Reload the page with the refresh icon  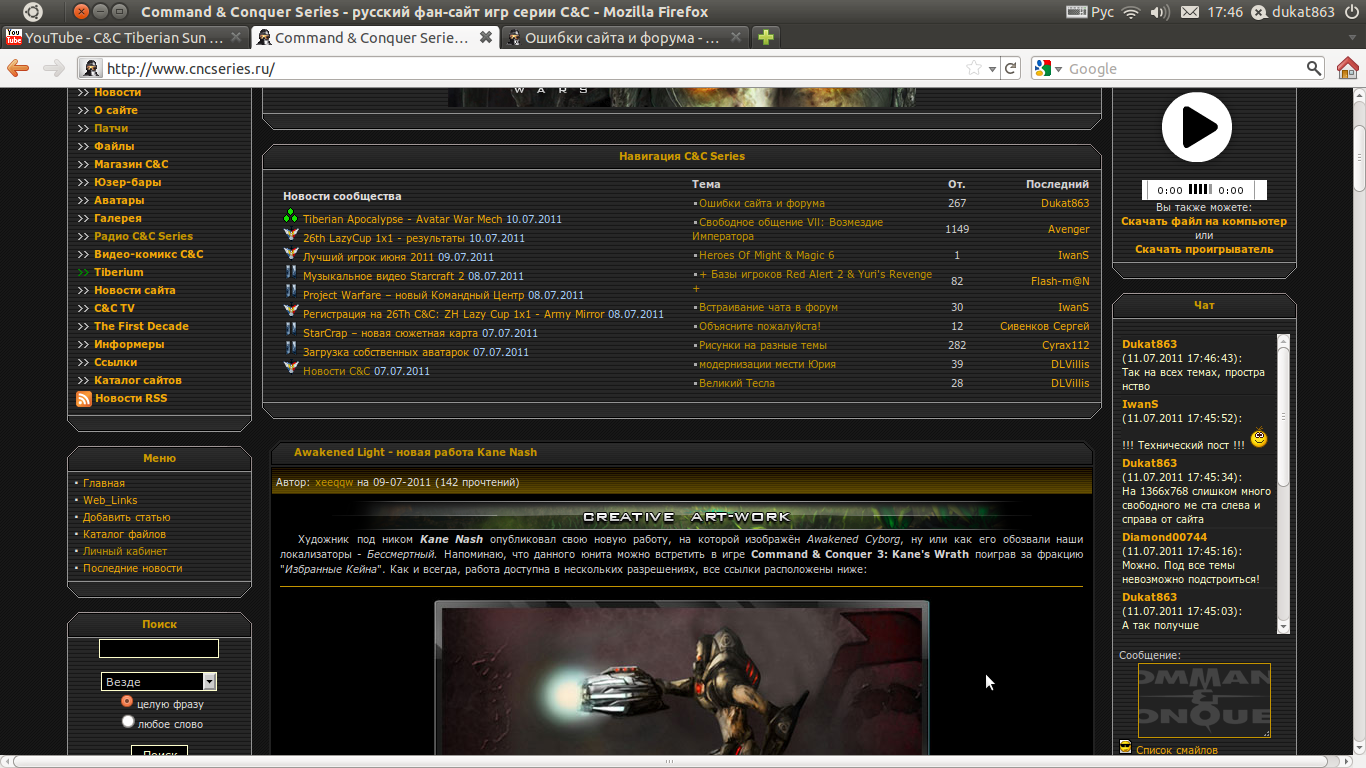(1011, 68)
